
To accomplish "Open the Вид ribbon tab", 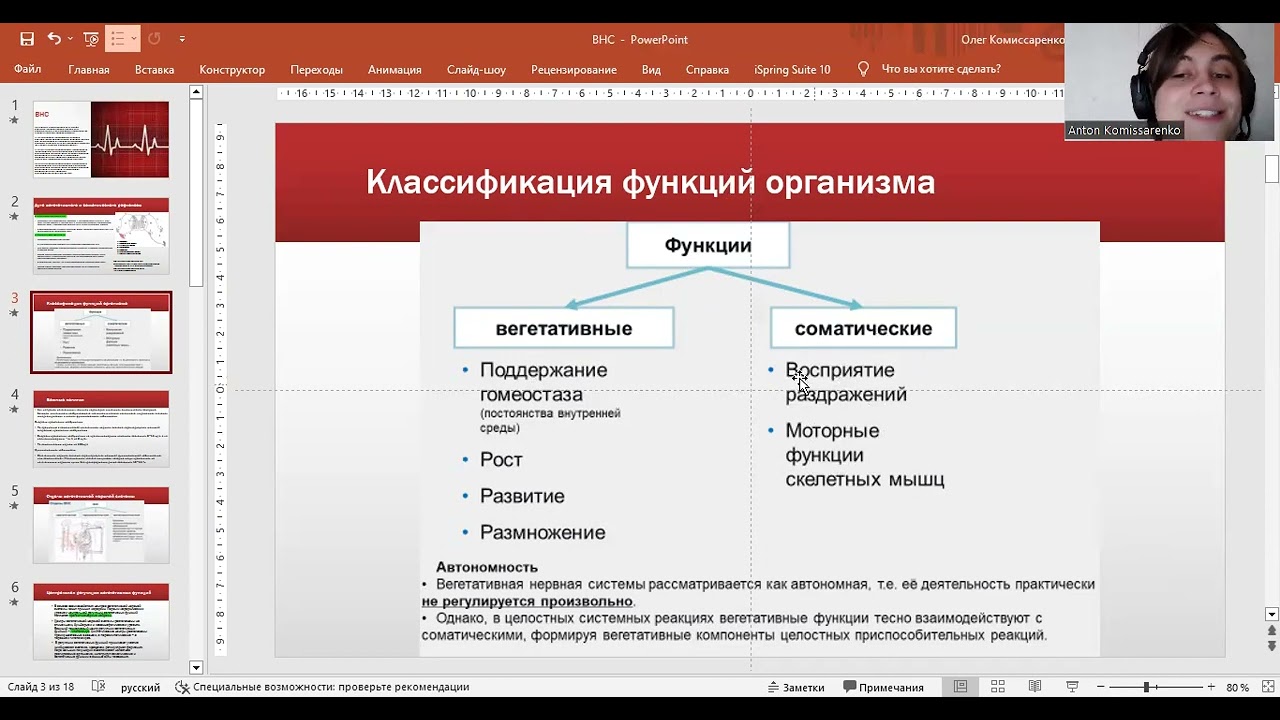I will pyautogui.click(x=651, y=70).
